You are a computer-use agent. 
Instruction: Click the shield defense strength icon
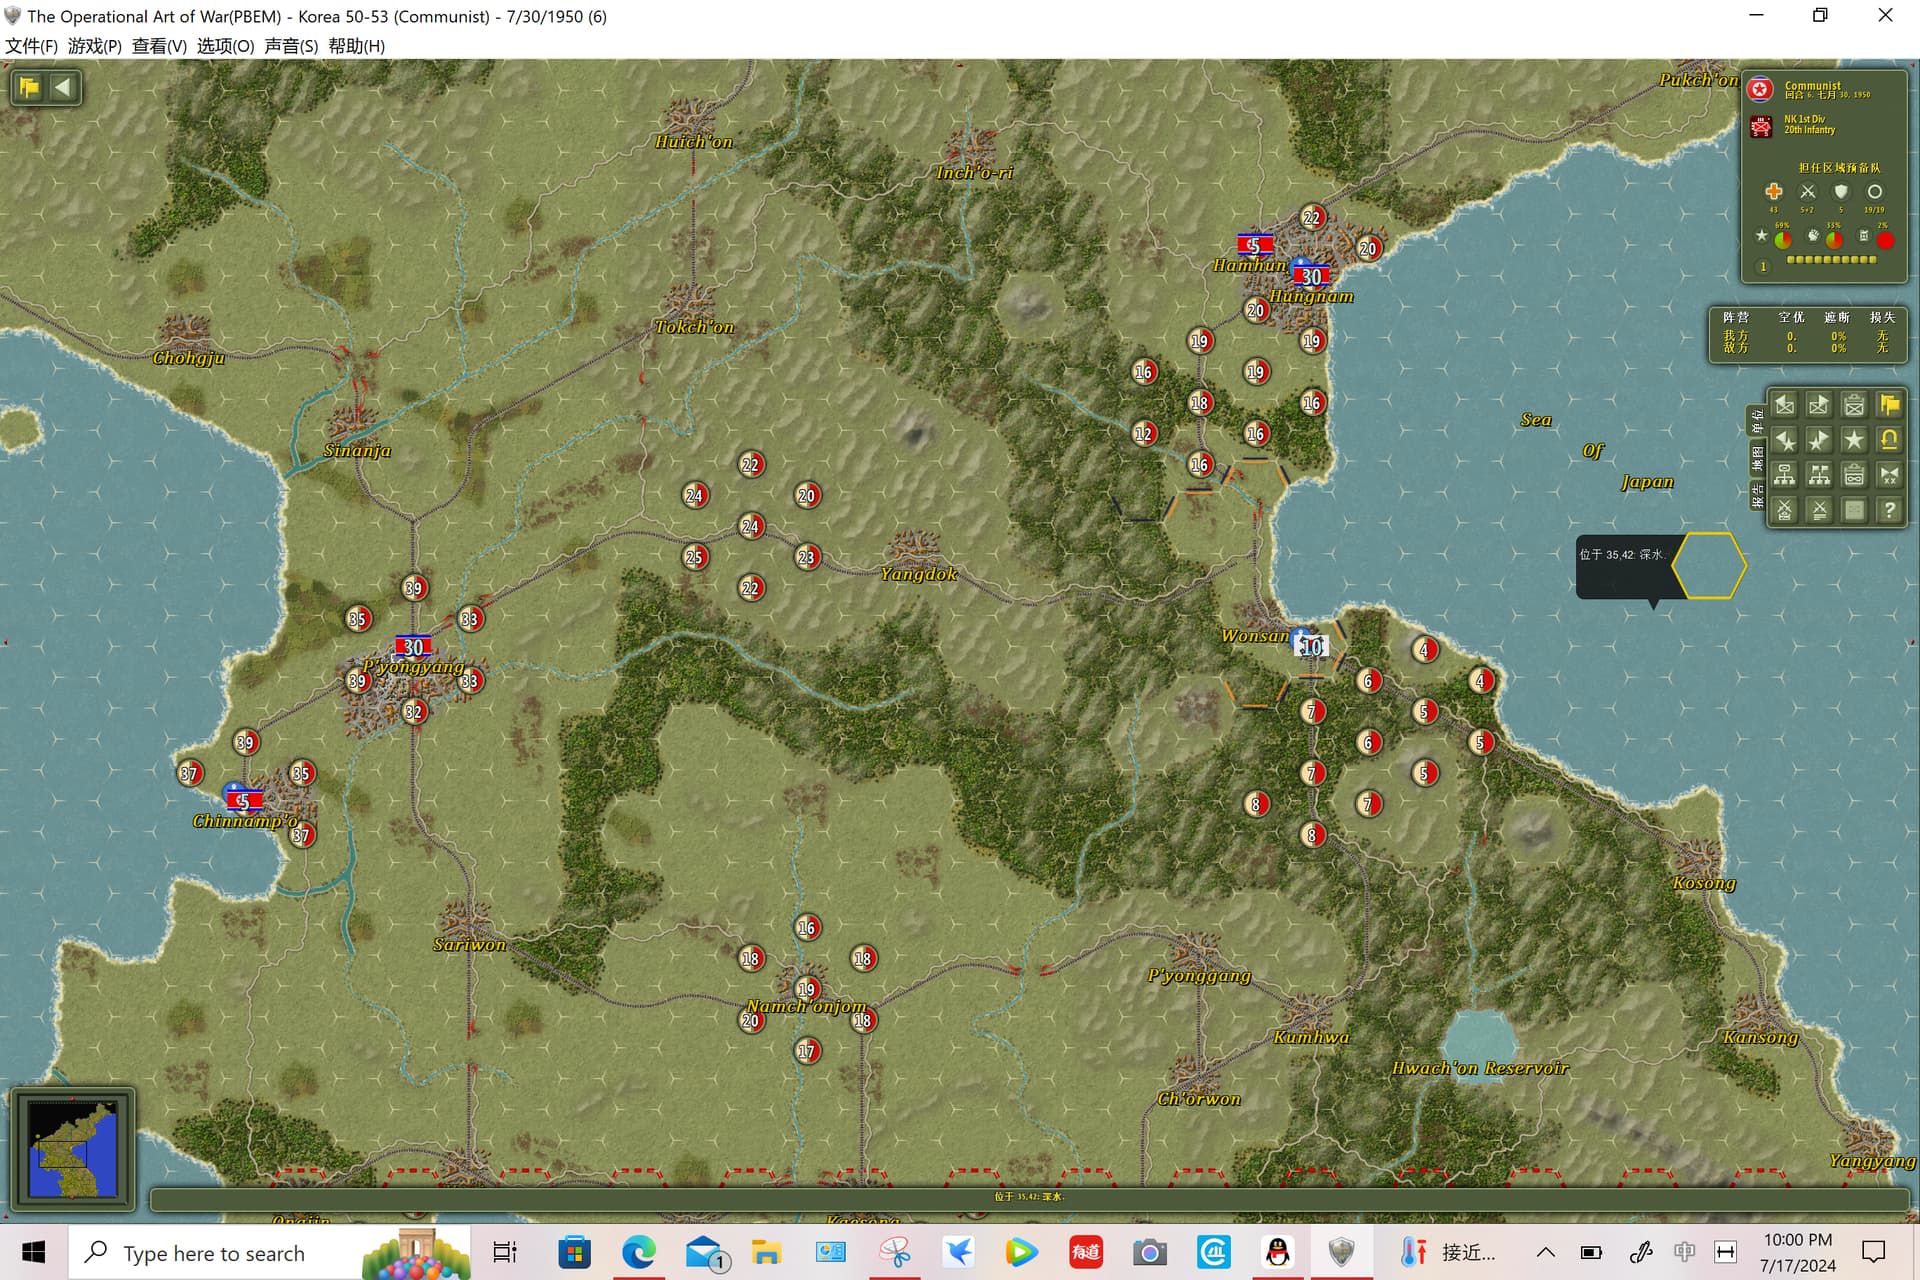pyautogui.click(x=1841, y=192)
